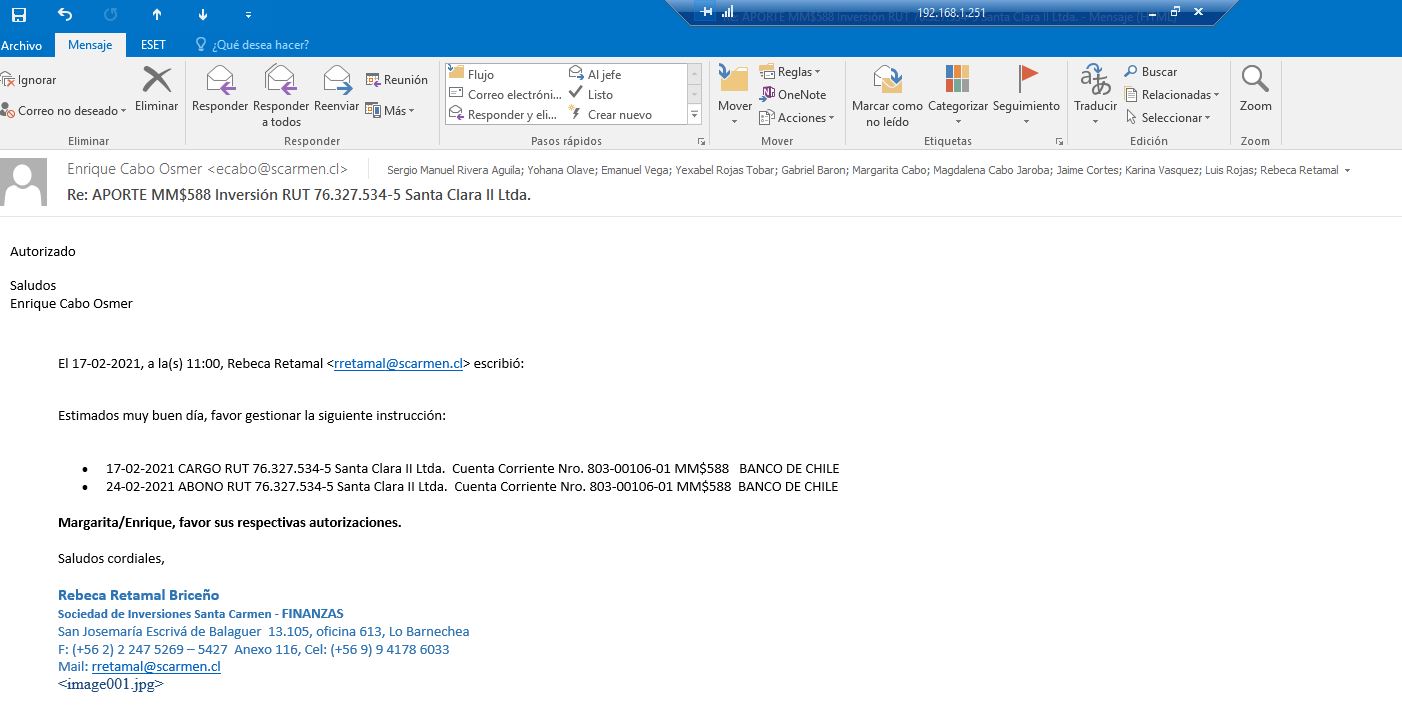Click rretamal@scarmen.cl link in quoted header

398,364
